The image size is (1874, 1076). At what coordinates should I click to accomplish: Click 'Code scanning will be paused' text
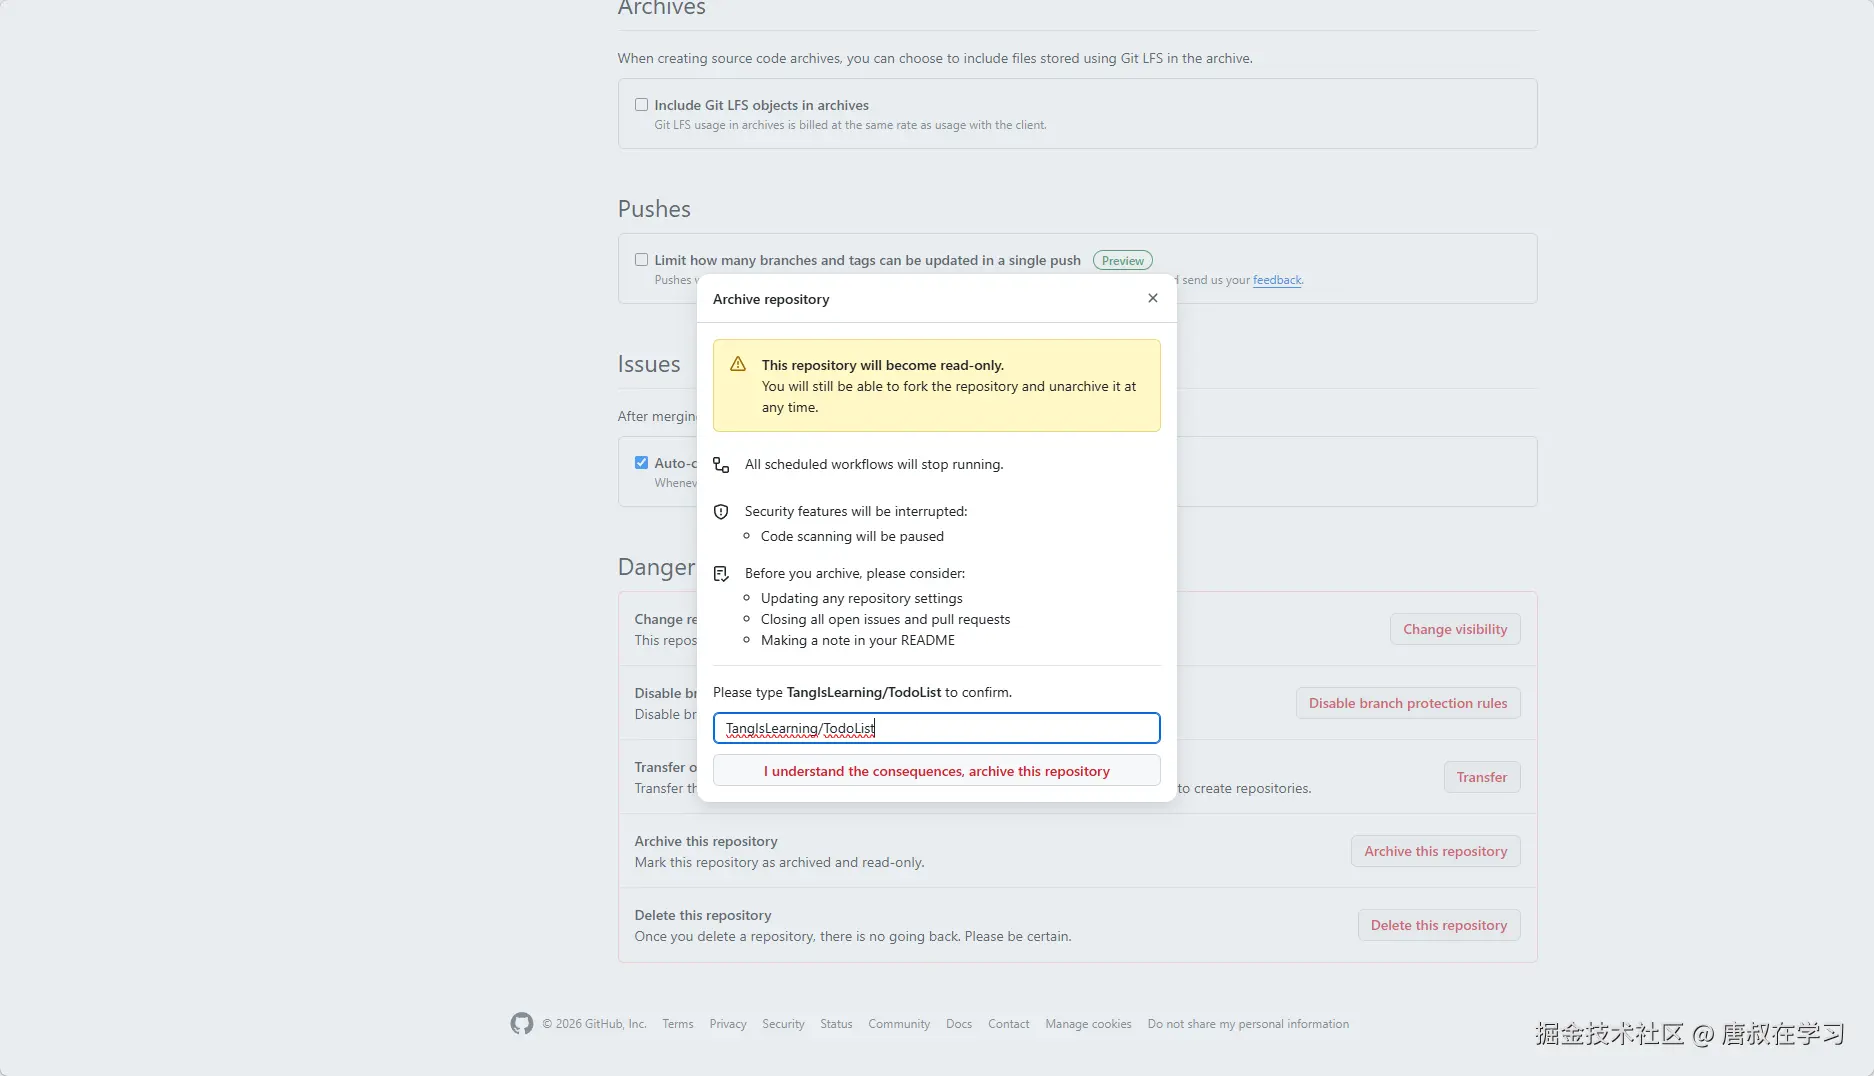tap(852, 536)
